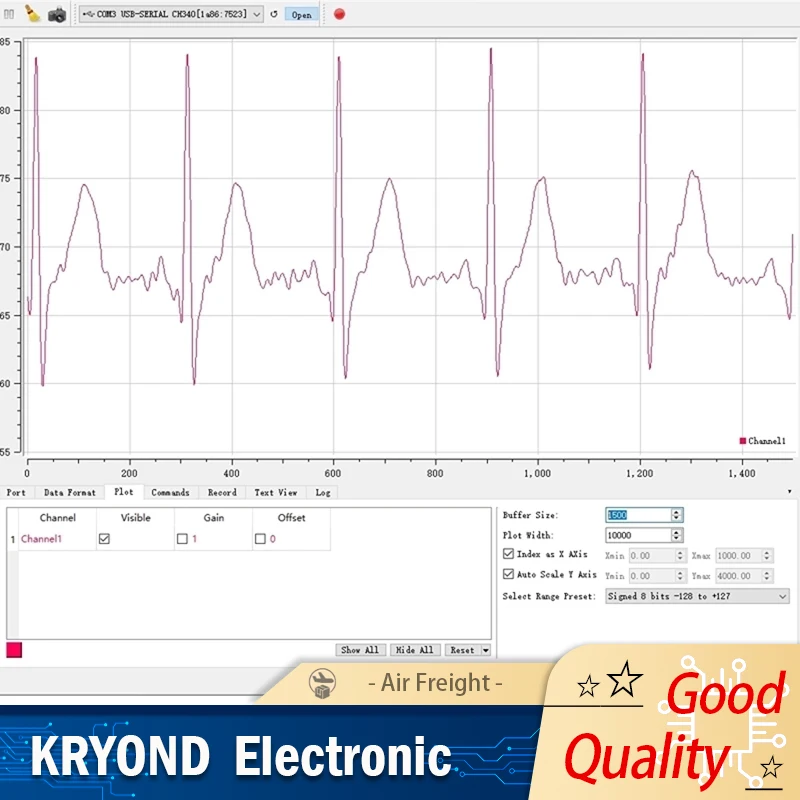Open the Select Range Preset dropdown
800x800 pixels.
coord(697,596)
